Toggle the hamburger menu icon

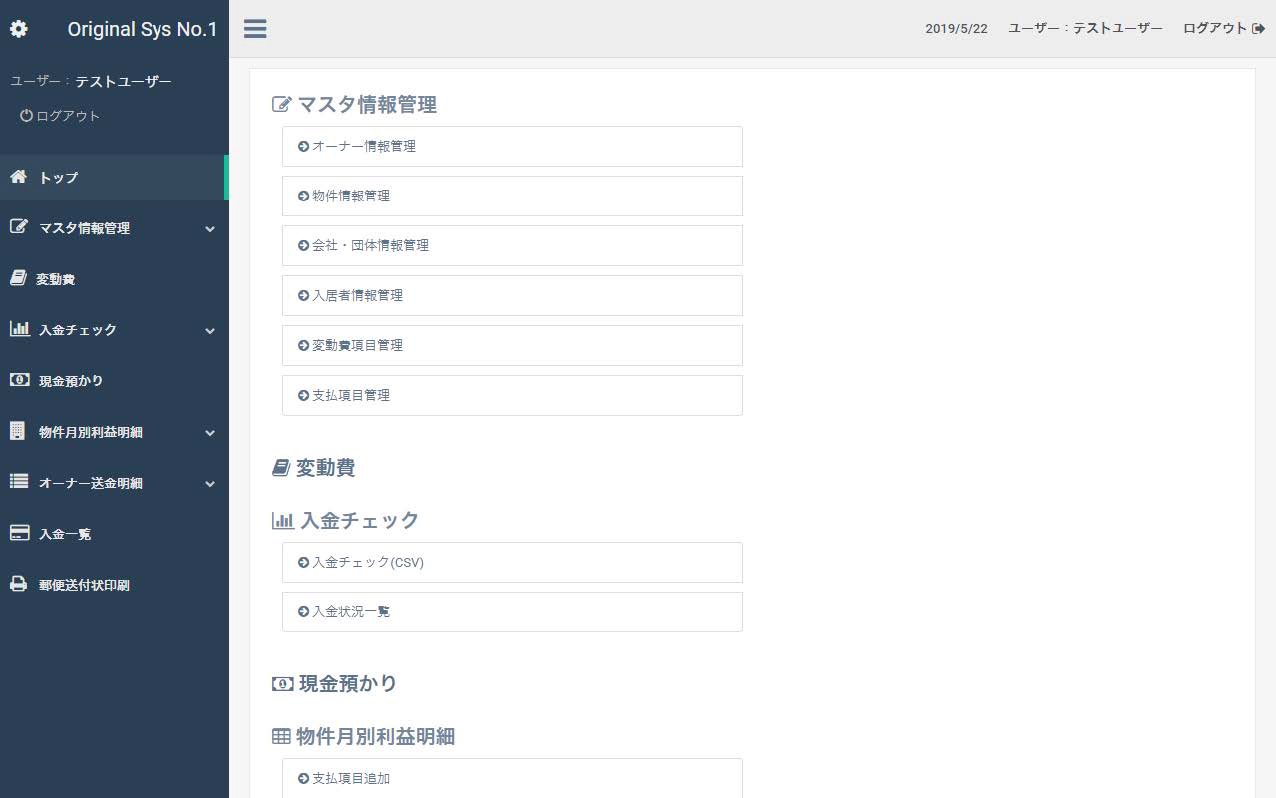pyautogui.click(x=255, y=29)
